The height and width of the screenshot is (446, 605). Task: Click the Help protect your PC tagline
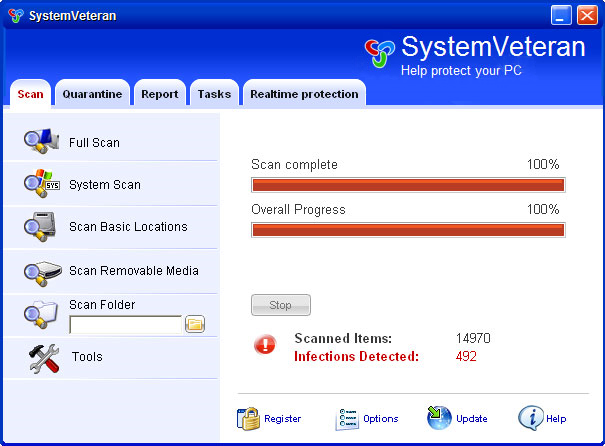coord(461,71)
